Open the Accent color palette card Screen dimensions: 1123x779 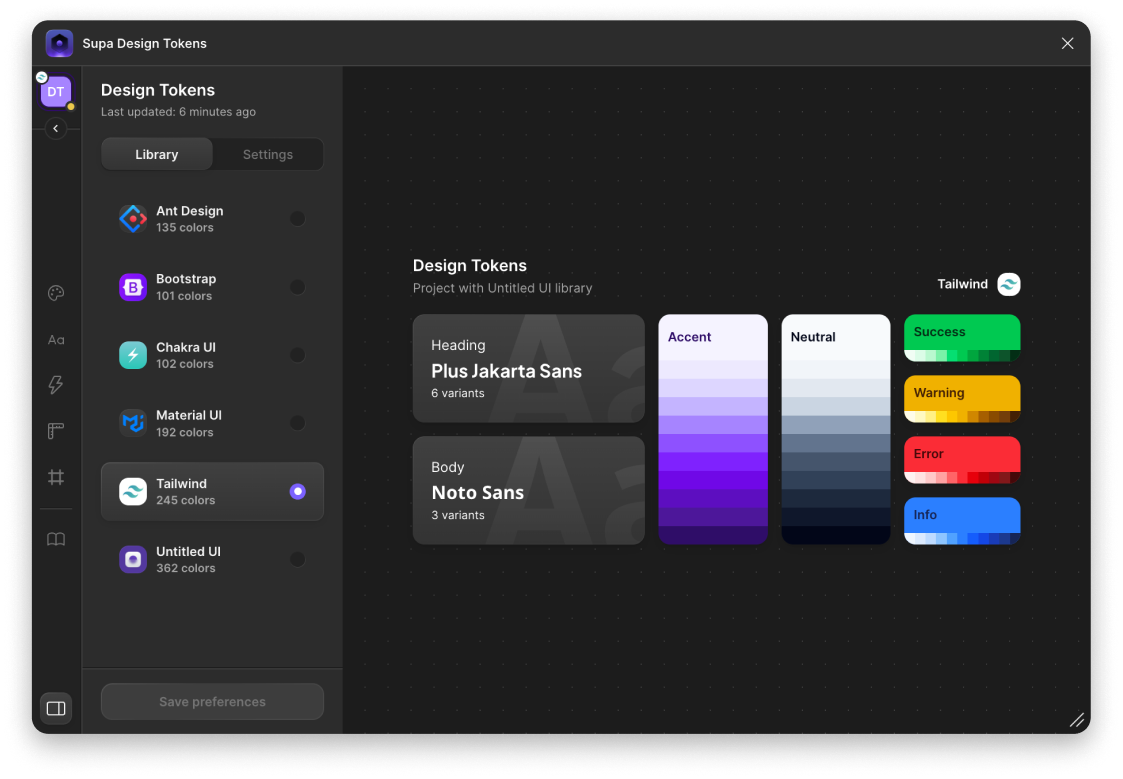713,430
